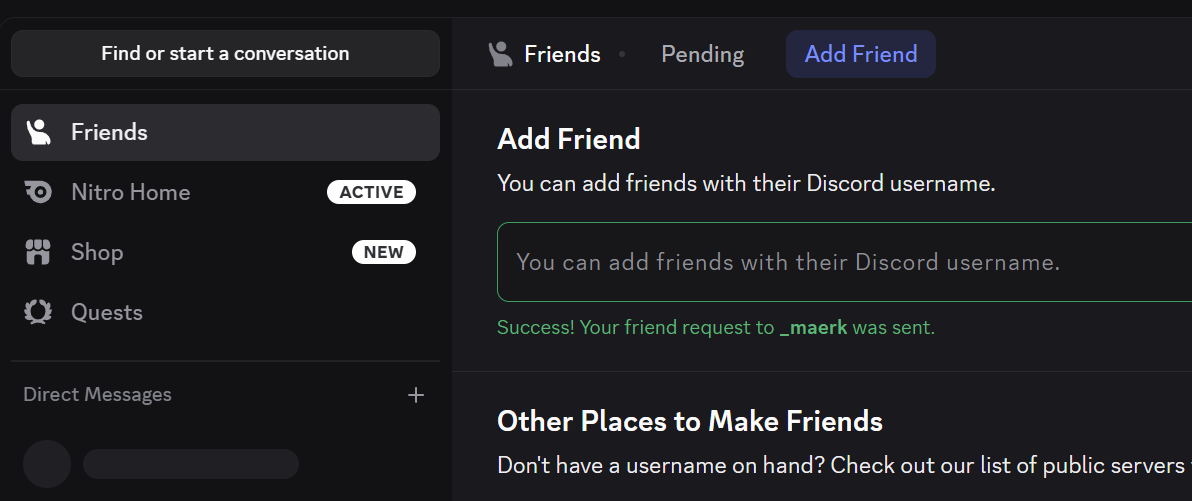The image size is (1192, 501).
Task: Select the NEW badge beside Shop
Action: [x=383, y=252]
